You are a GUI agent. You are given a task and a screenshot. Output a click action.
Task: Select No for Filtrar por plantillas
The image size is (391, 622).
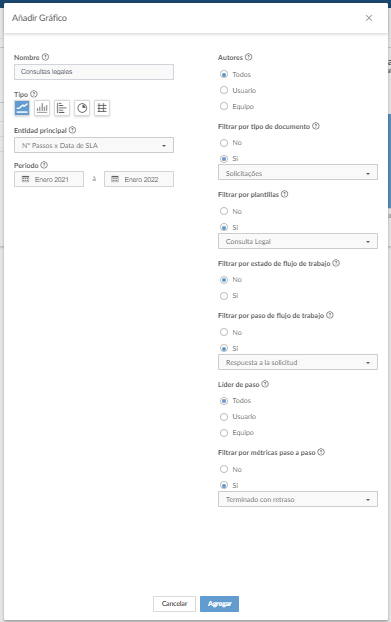click(x=224, y=211)
